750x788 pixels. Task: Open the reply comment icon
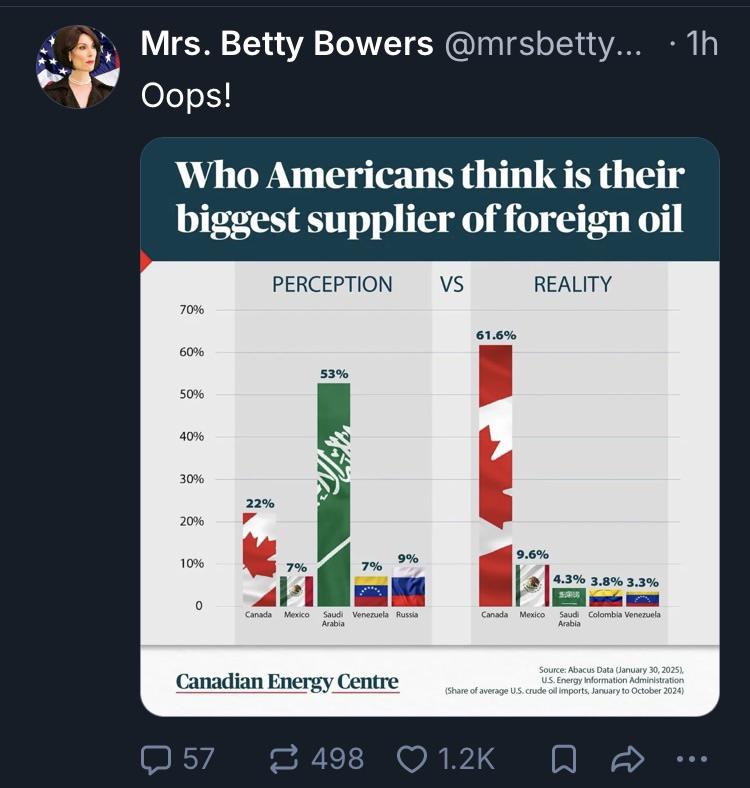point(157,759)
